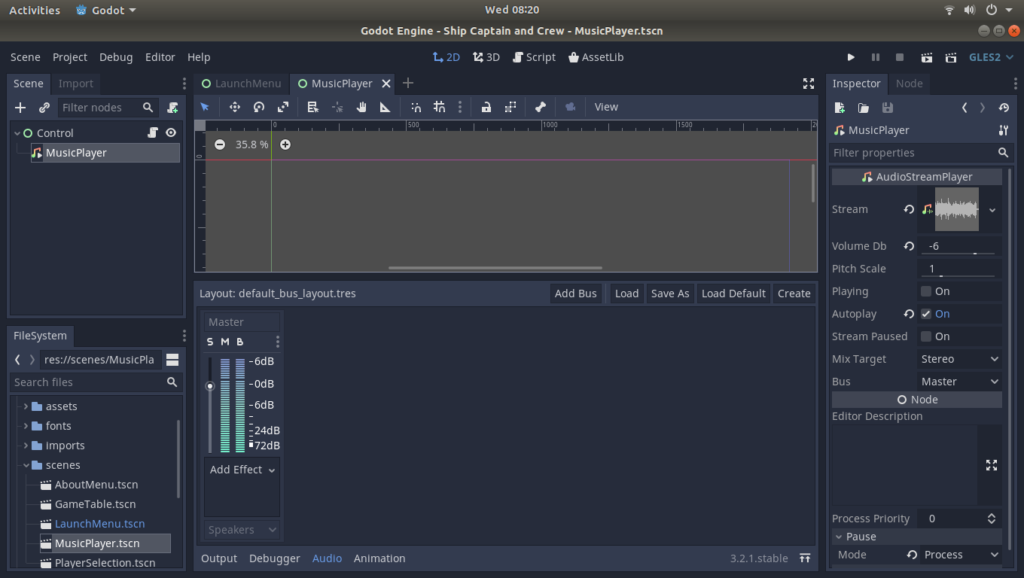The width and height of the screenshot is (1024, 578).
Task: Activate the Pan mode hand tool
Action: (x=362, y=107)
